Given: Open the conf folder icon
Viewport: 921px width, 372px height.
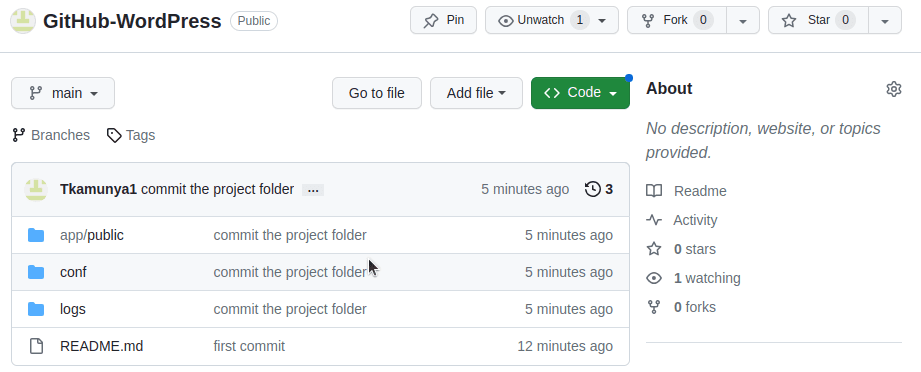Looking at the screenshot, I should (x=36, y=272).
